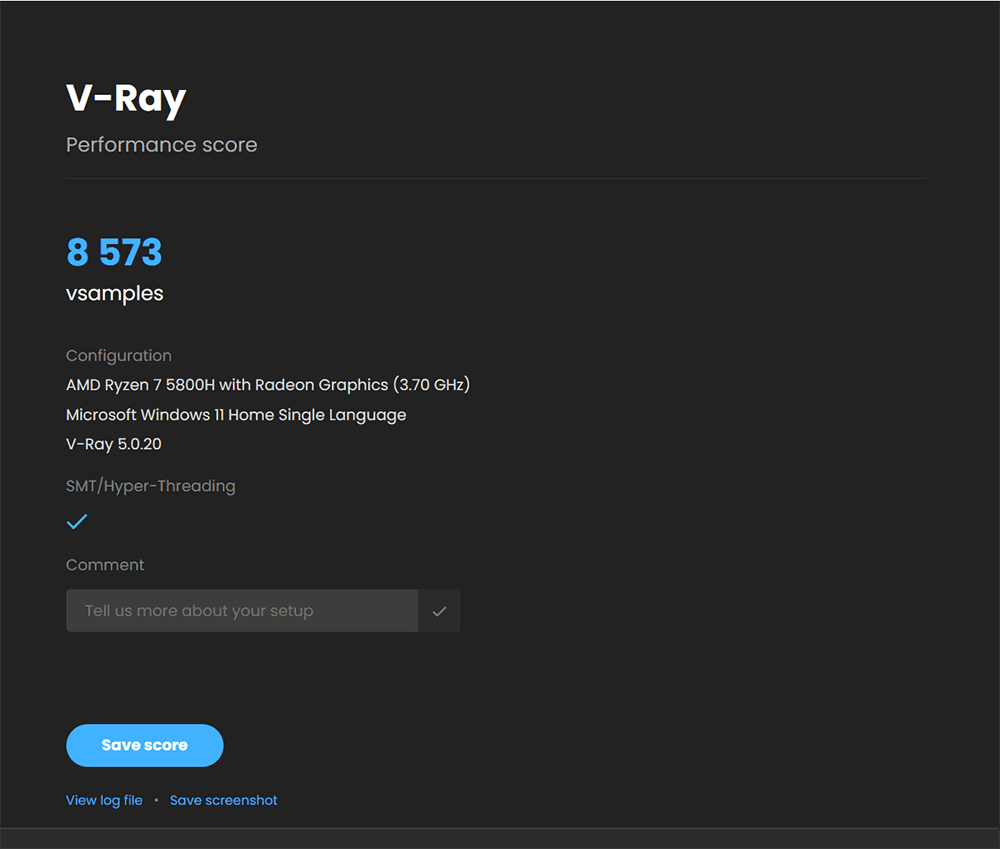
Task: Click the AMD Ryzen 7 5800H configuration line
Action: [268, 385]
